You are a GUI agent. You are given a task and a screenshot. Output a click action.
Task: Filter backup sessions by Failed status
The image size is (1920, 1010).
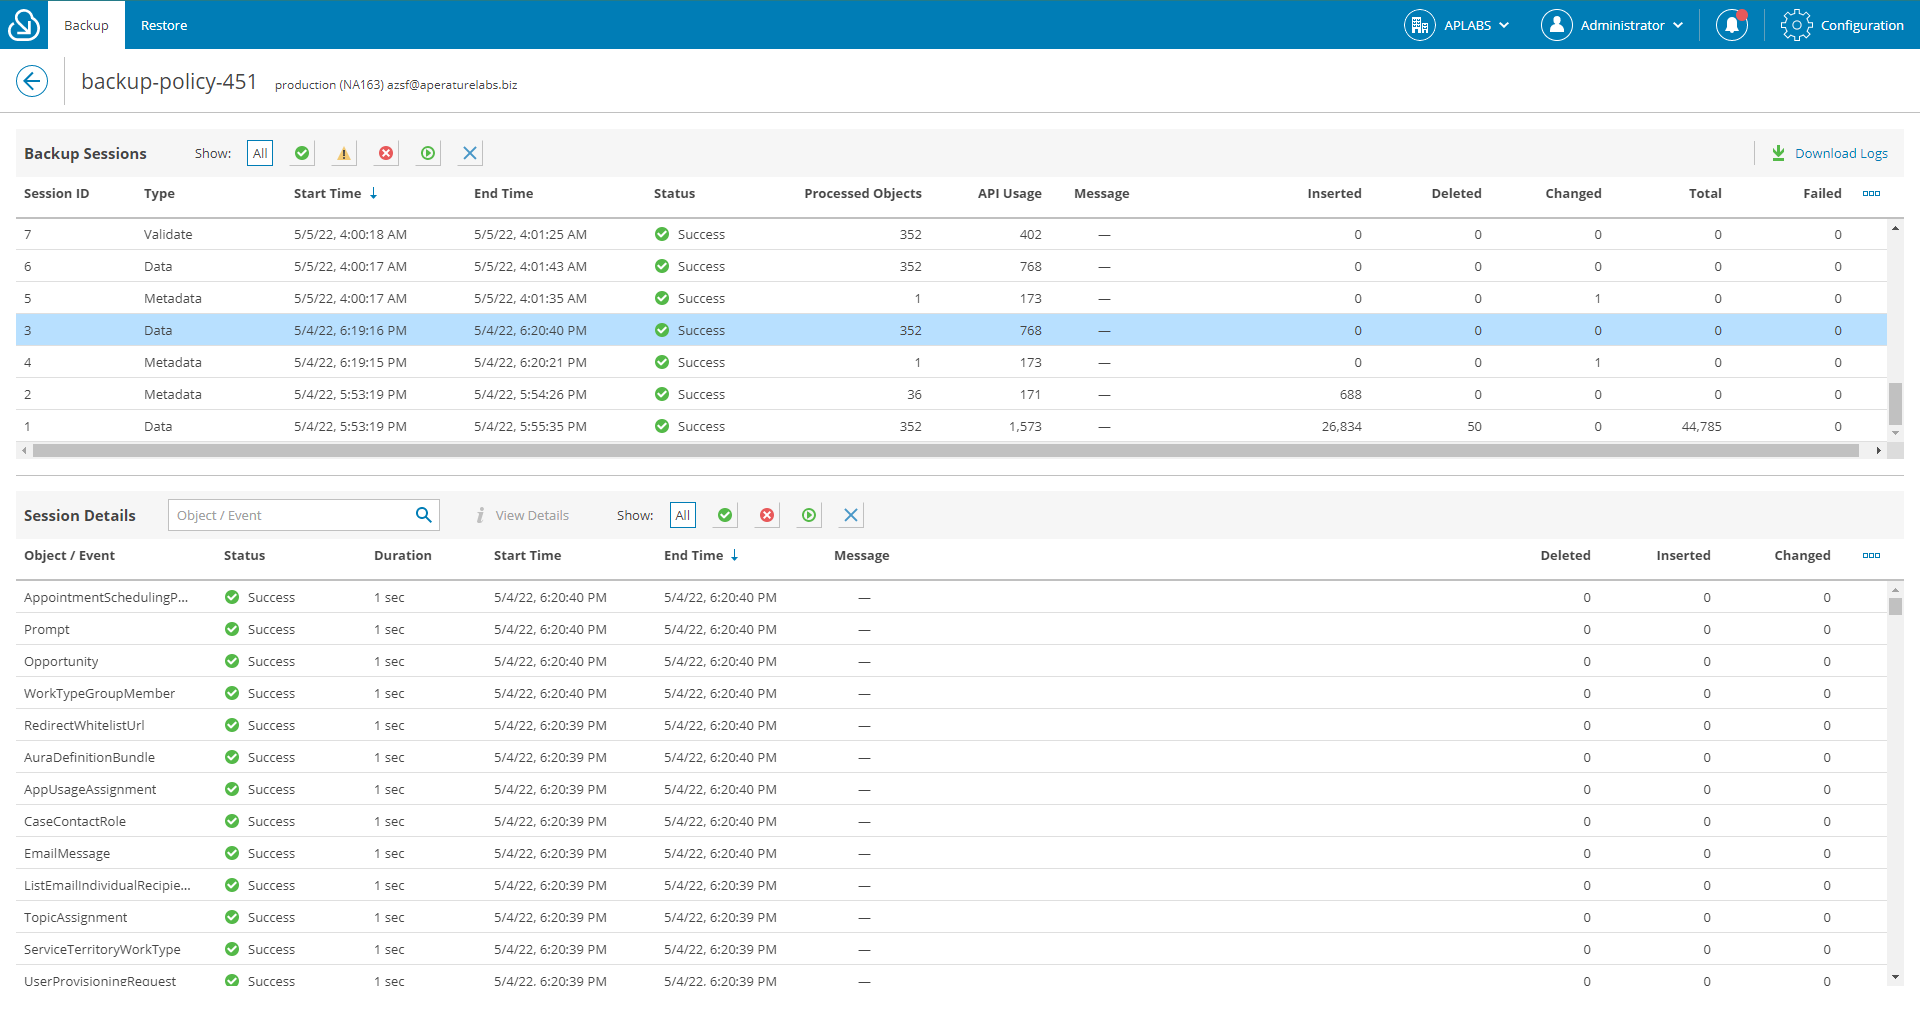(x=386, y=153)
